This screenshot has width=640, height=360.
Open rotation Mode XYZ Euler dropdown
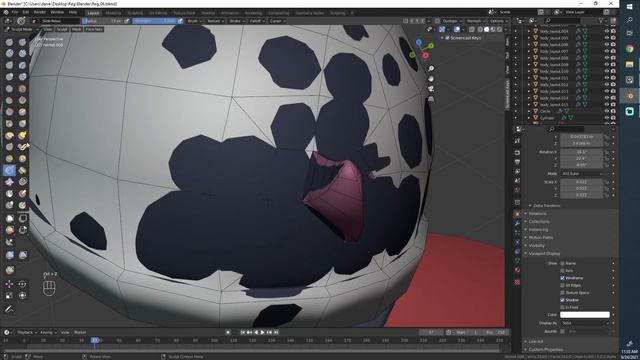(582, 173)
